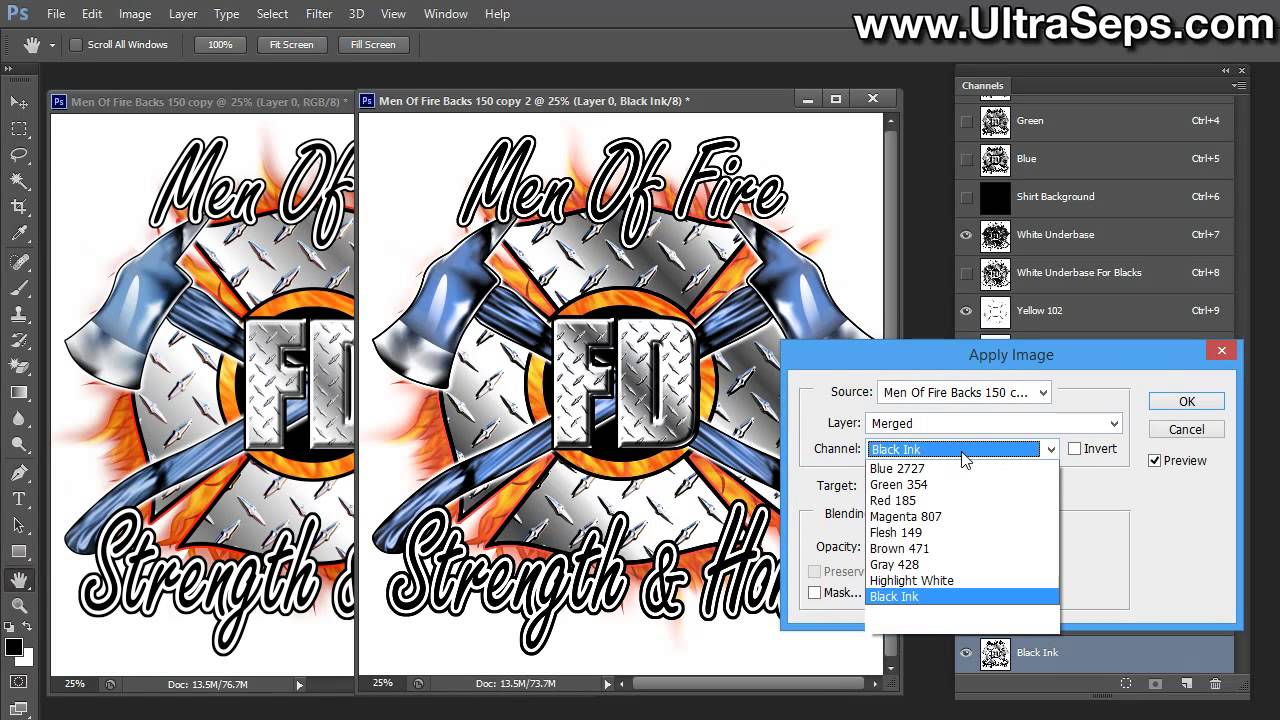This screenshot has width=1280, height=720.
Task: Click the Fit Screen button
Action: pos(291,45)
